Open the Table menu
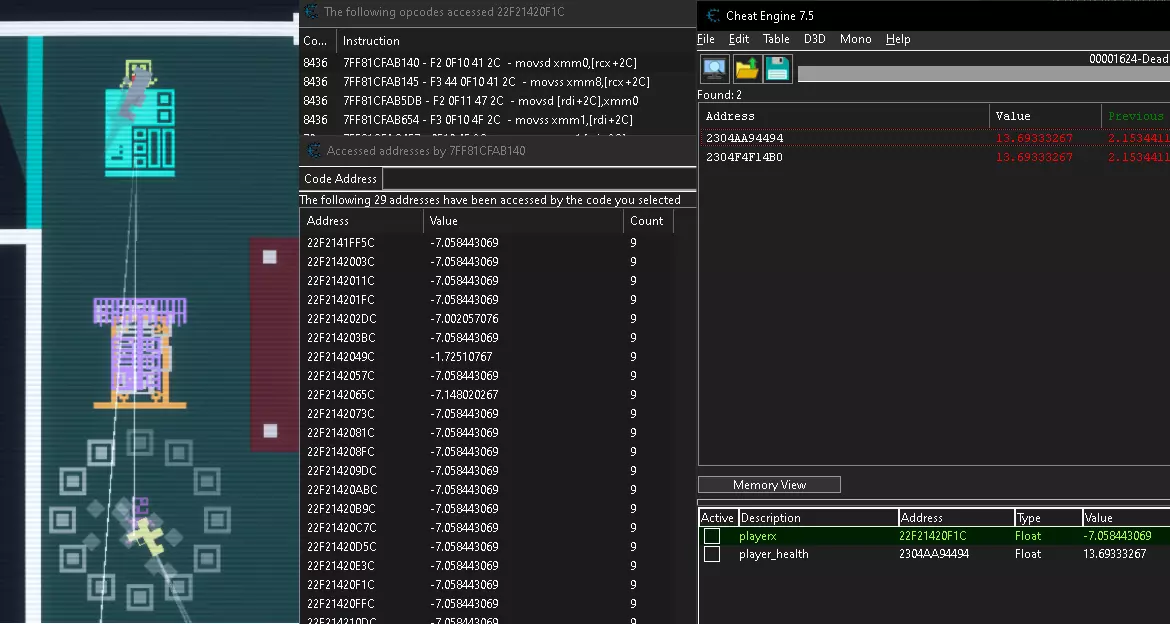 (776, 39)
